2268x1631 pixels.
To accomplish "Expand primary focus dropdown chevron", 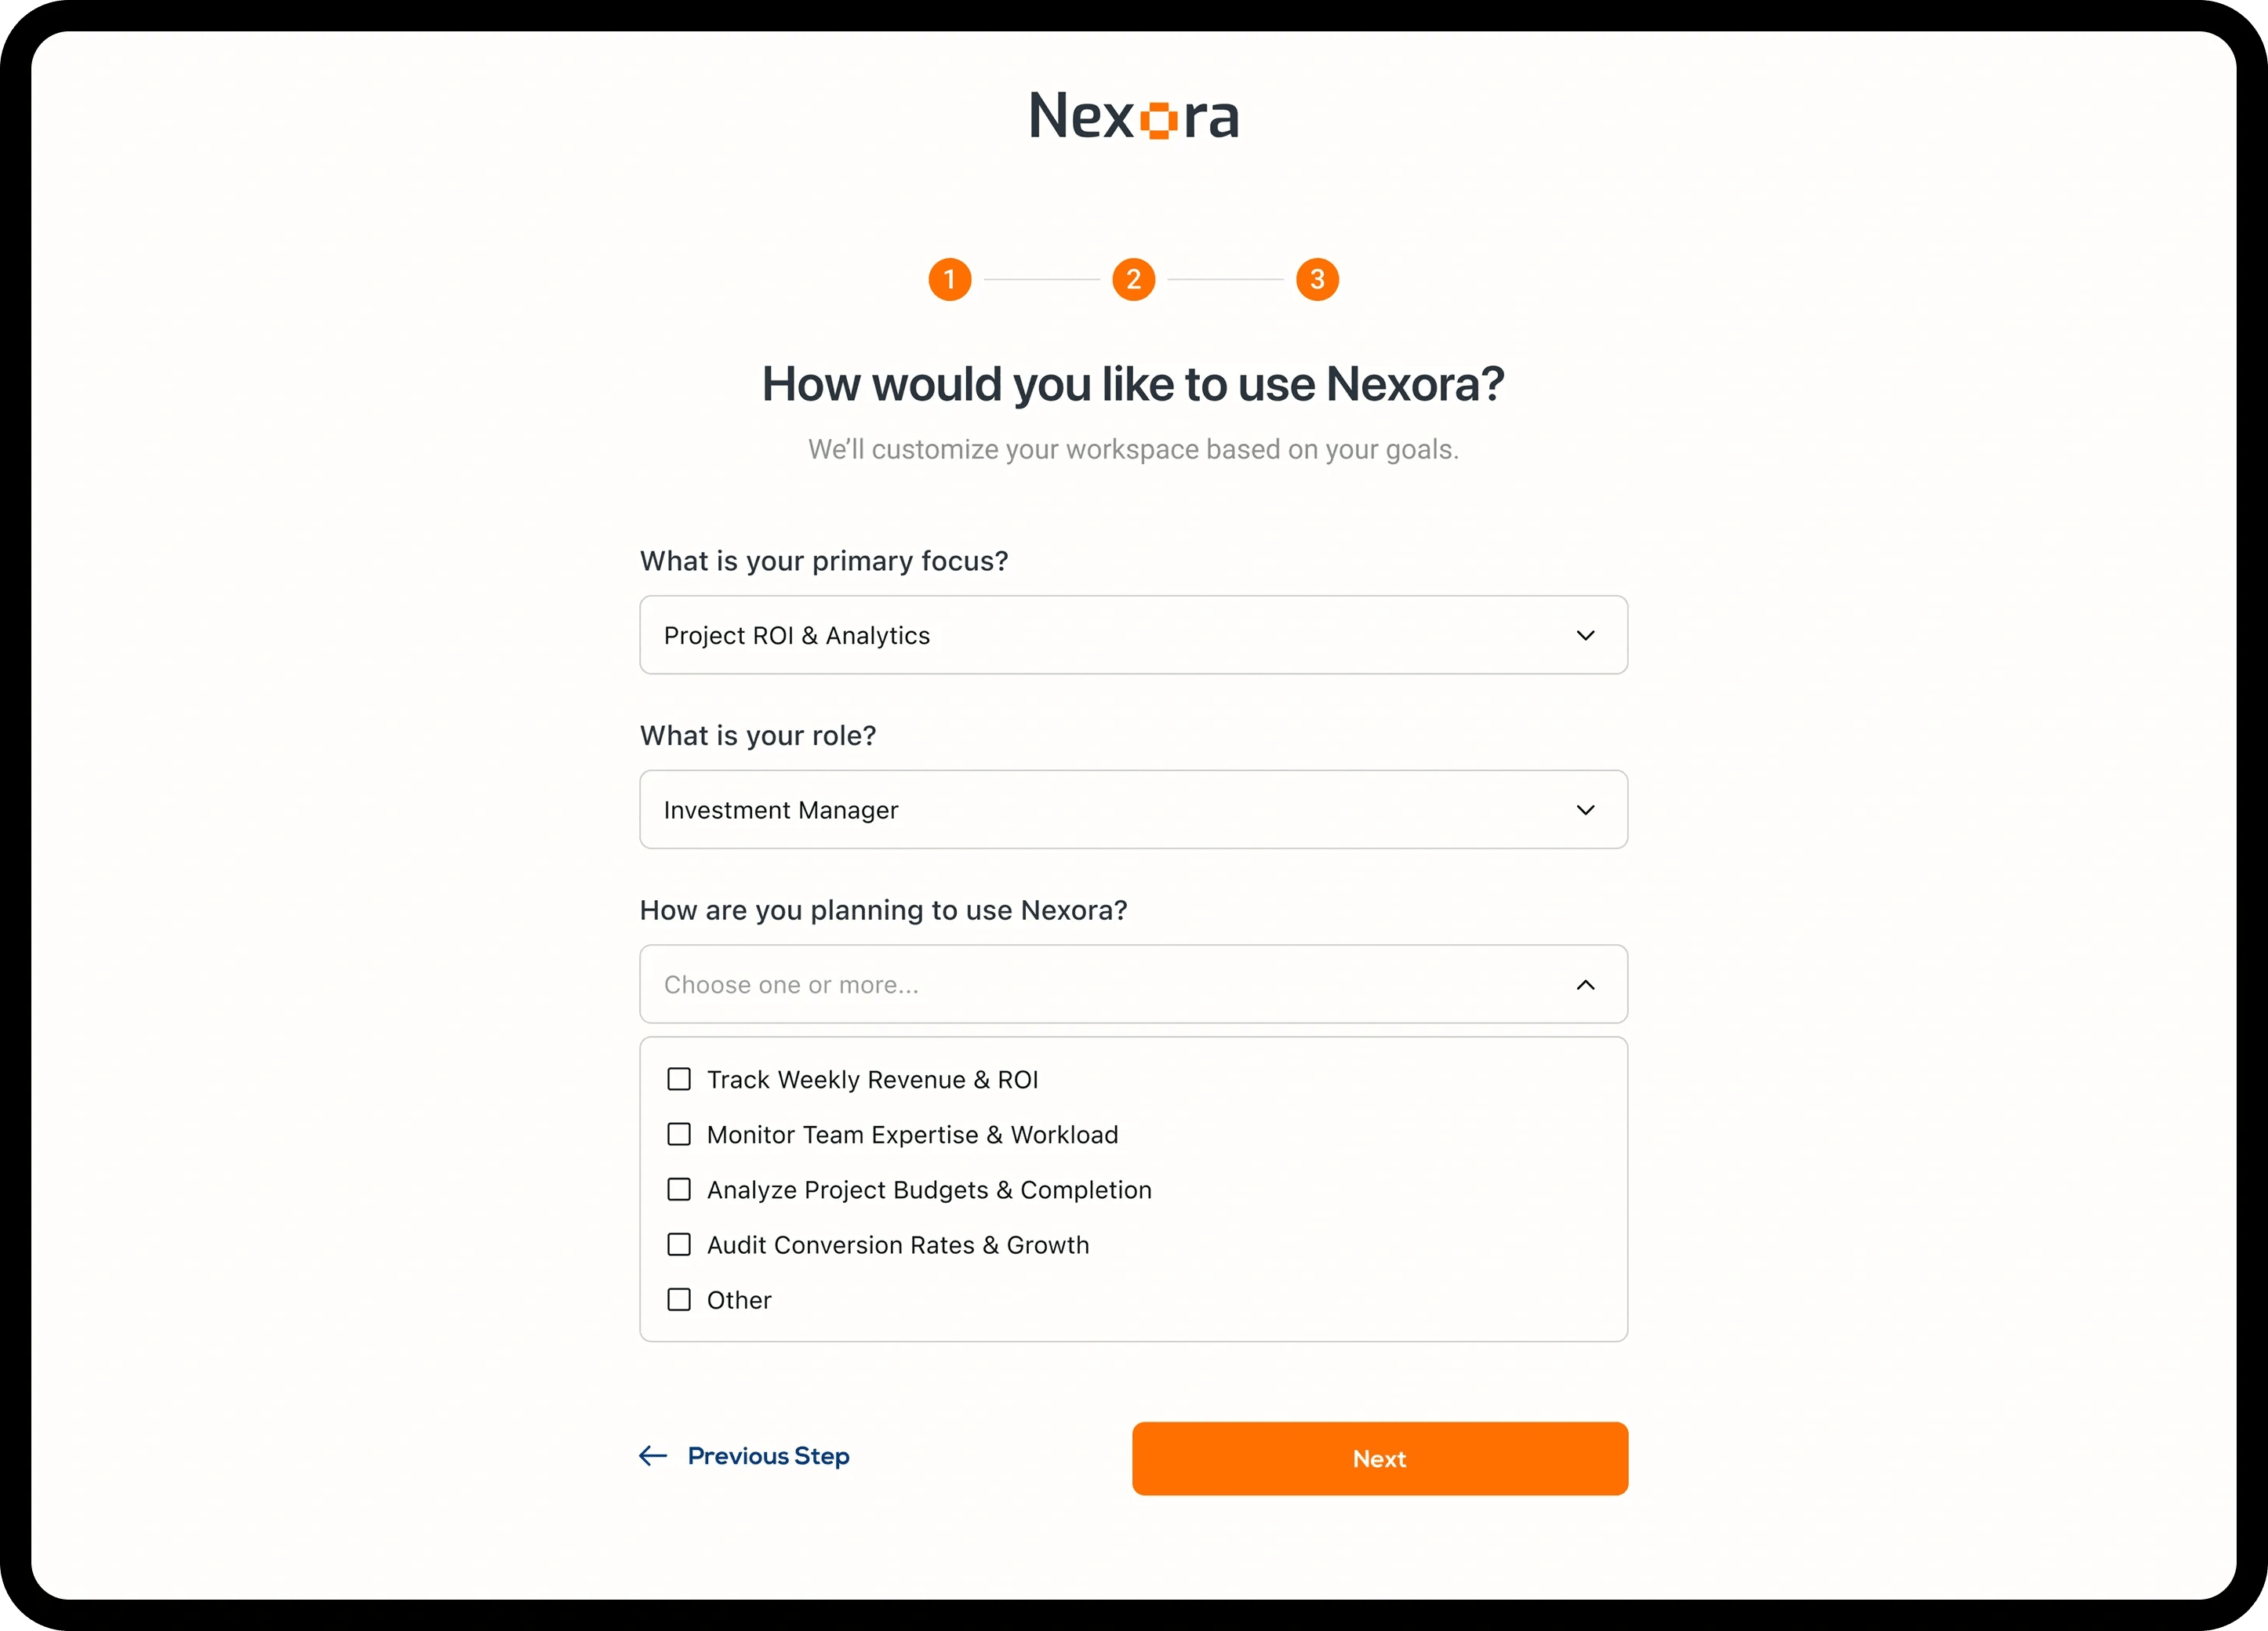I will (x=1585, y=635).
